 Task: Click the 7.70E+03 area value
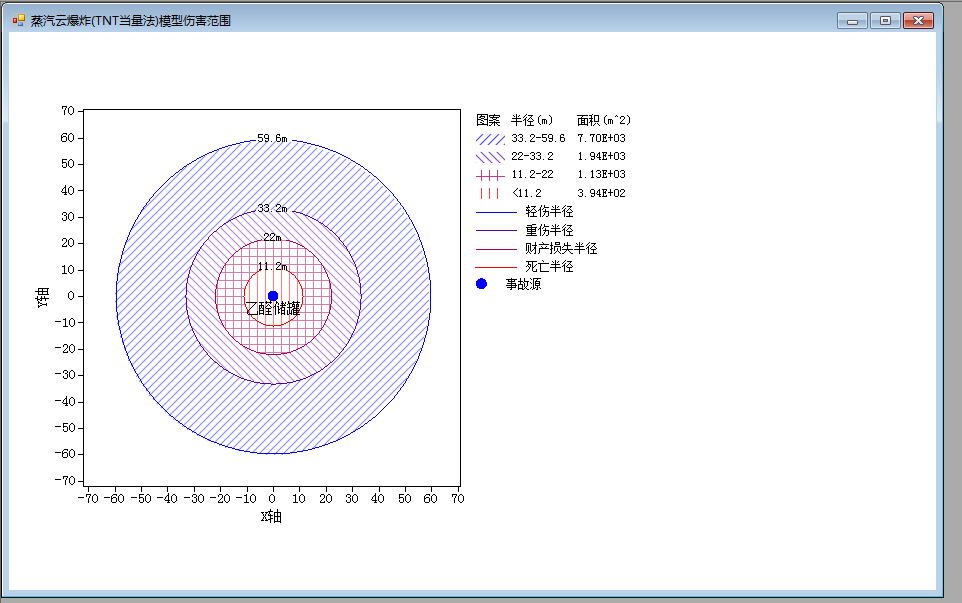coord(601,139)
